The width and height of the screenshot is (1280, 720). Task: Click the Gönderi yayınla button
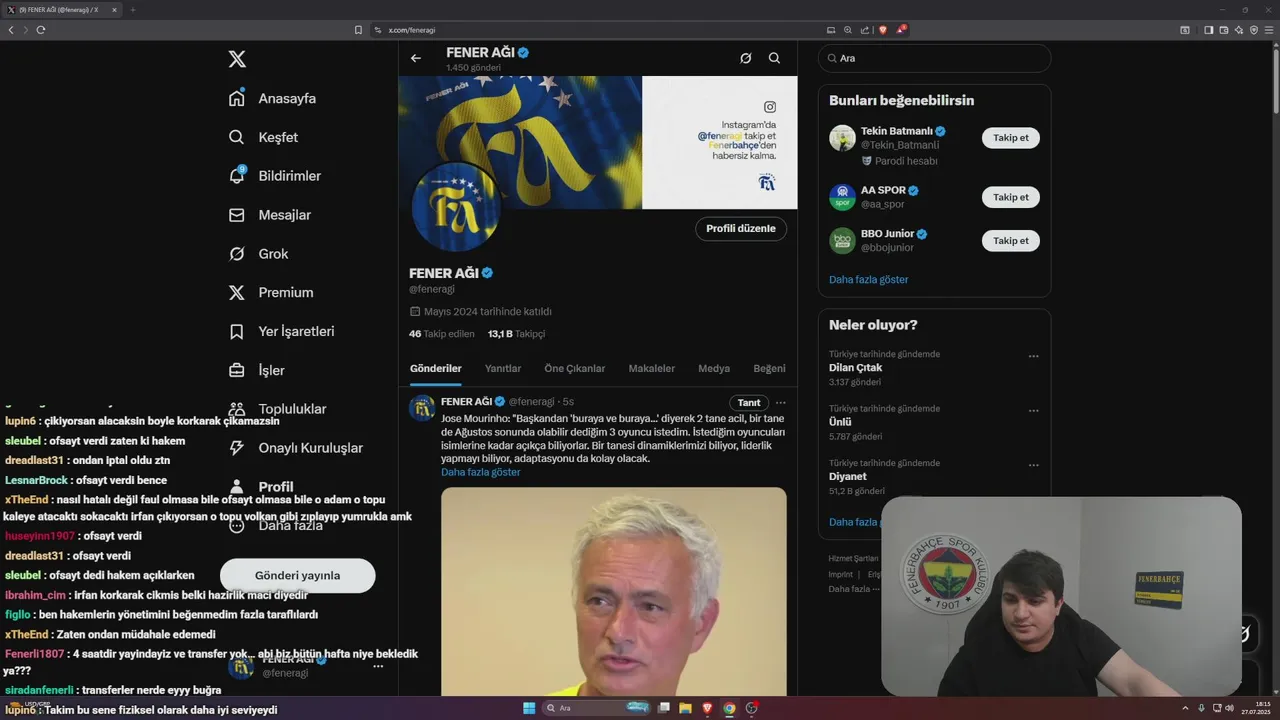pos(298,576)
